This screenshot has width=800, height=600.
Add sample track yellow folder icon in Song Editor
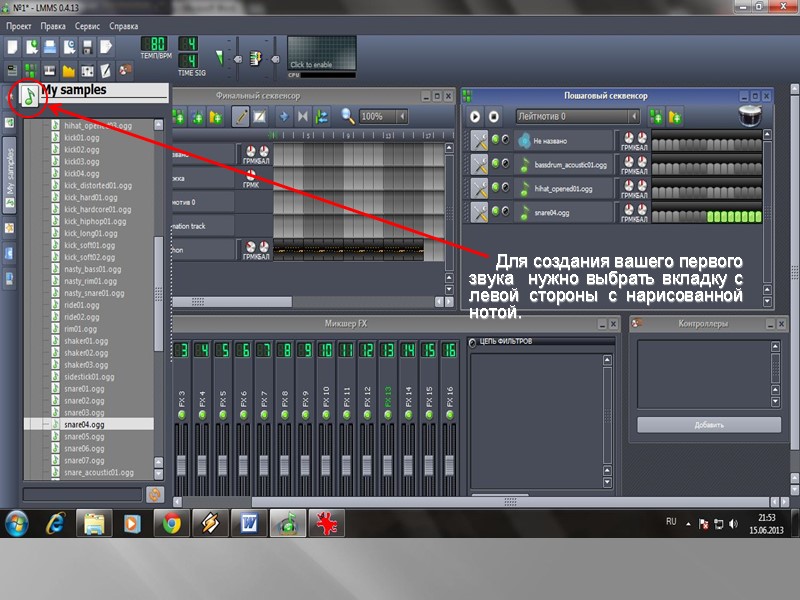[216, 117]
